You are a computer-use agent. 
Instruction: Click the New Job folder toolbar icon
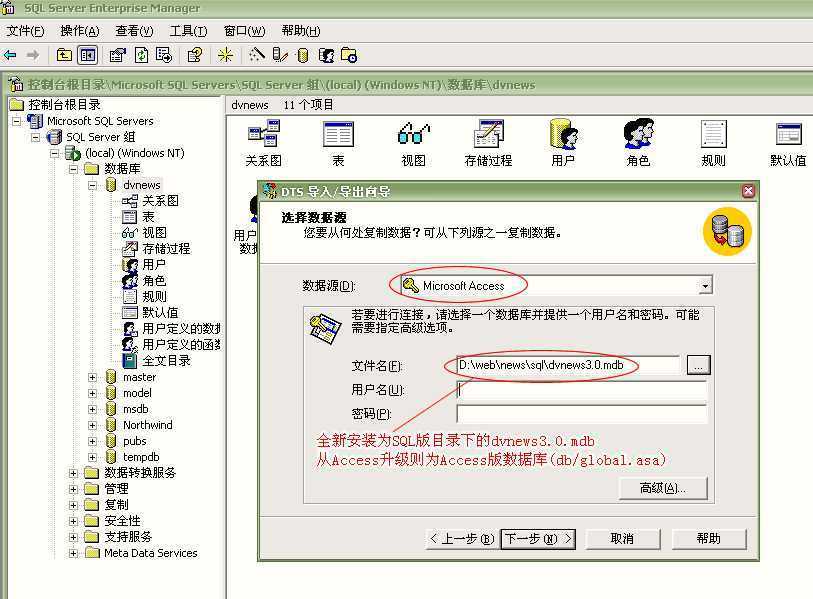tap(349, 55)
